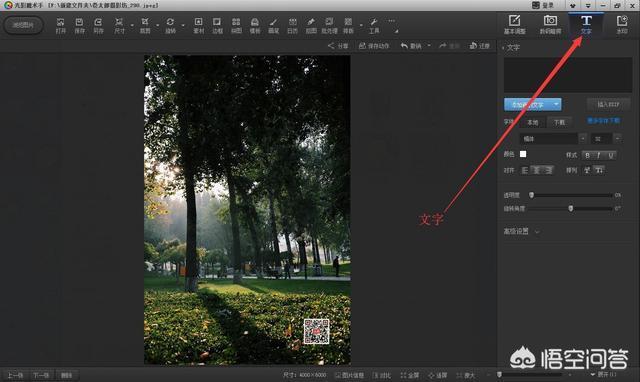This screenshot has width=640, height=382.
Task: Select the 裁剪 (Crop) tool
Action: coord(145,25)
